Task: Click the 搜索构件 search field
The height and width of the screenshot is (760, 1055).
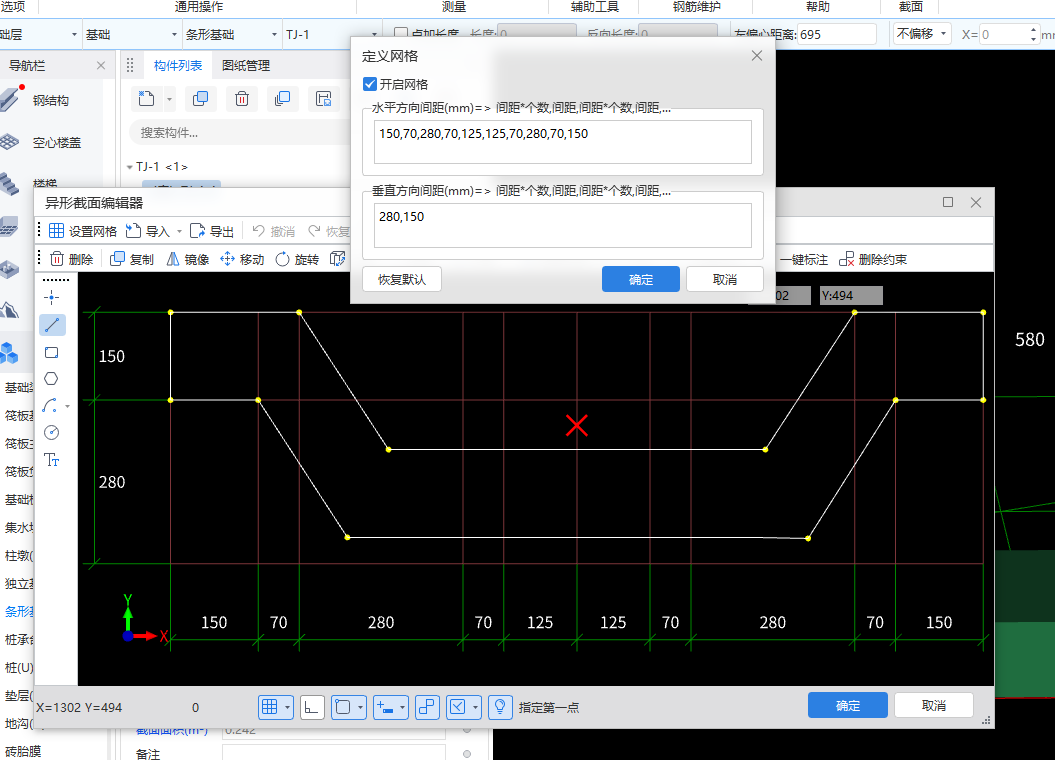Action: (242, 132)
